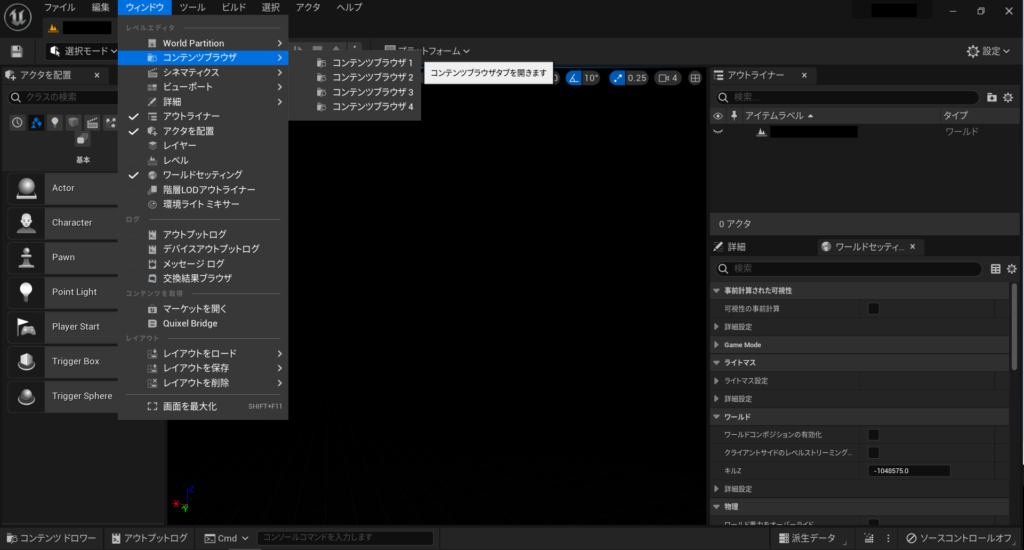The image size is (1024, 550).
Task: Enable the 可視性の事前計算 checkbox
Action: tap(873, 309)
